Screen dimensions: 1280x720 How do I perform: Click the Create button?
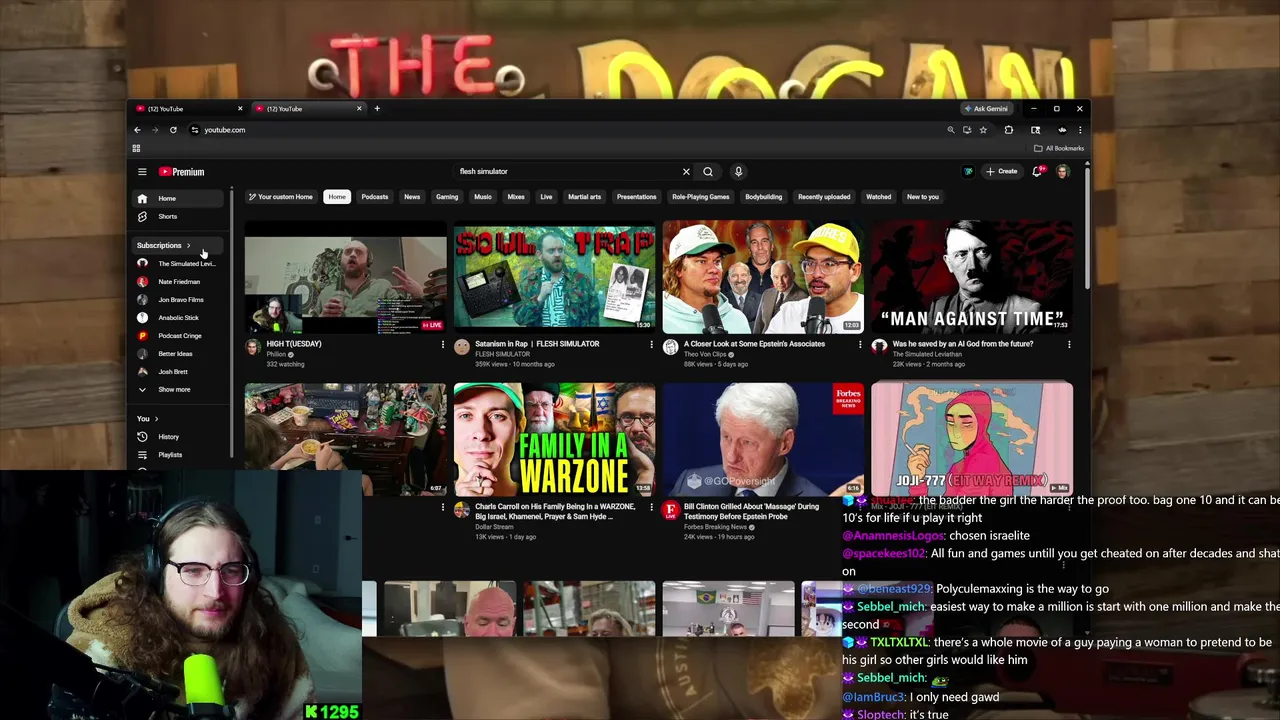tap(1001, 172)
